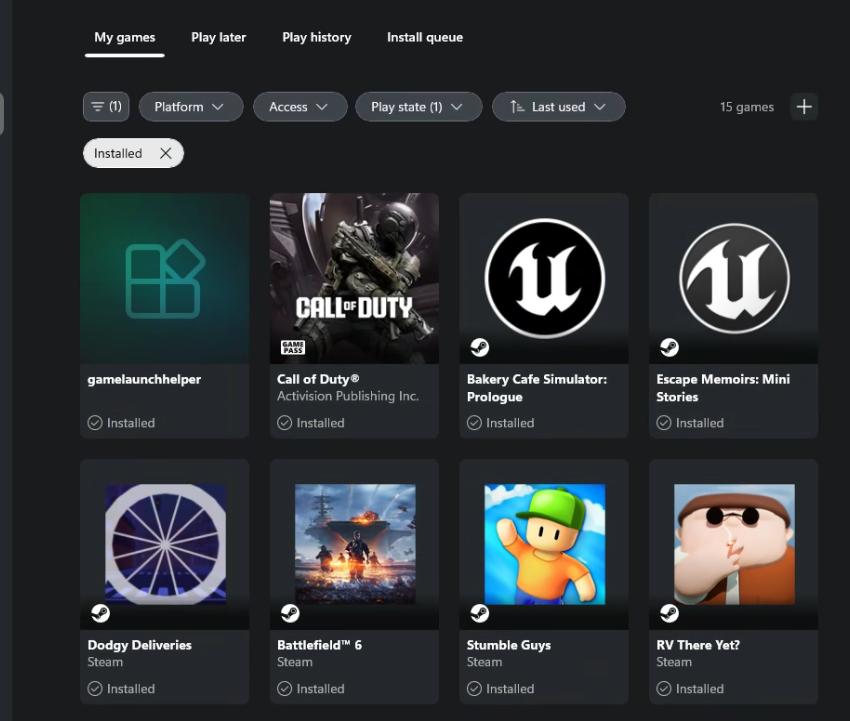The height and width of the screenshot is (721, 850).
Task: Click the RV There Yet? title
Action: pyautogui.click(x=698, y=645)
